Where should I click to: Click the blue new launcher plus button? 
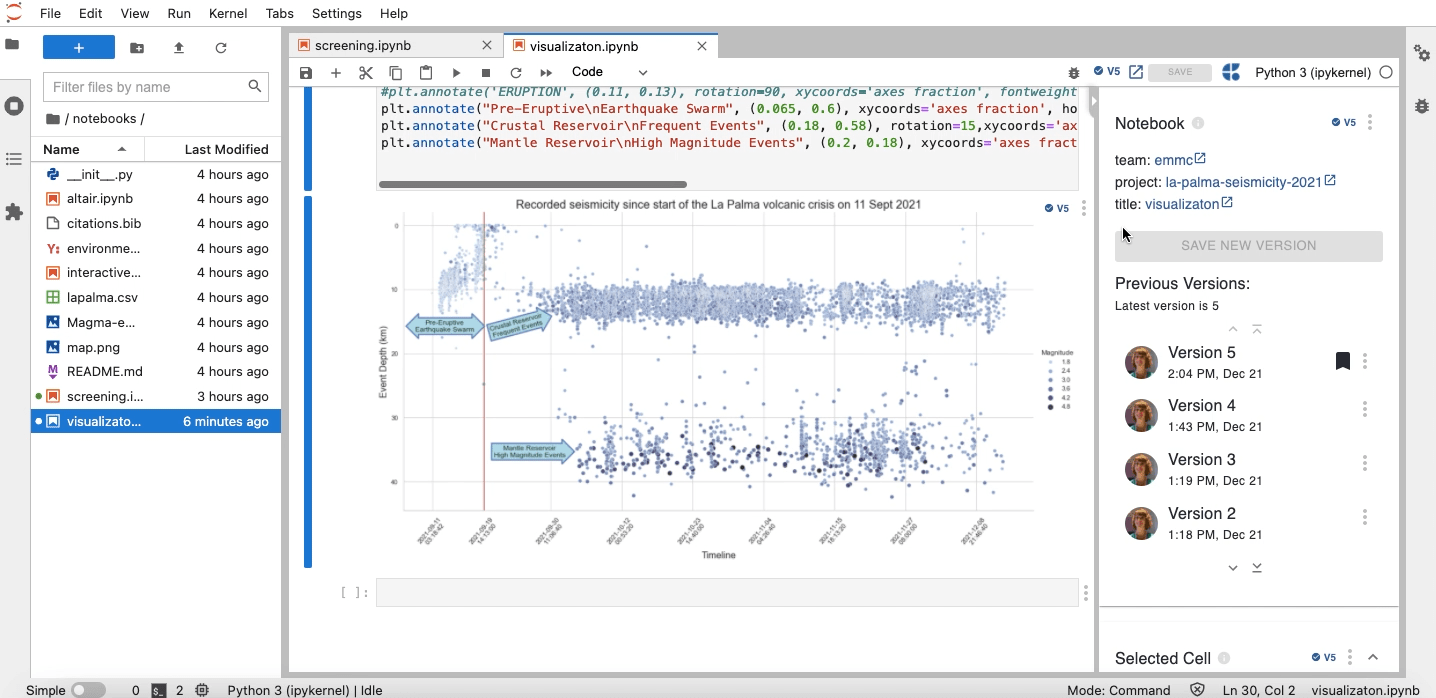tap(79, 48)
